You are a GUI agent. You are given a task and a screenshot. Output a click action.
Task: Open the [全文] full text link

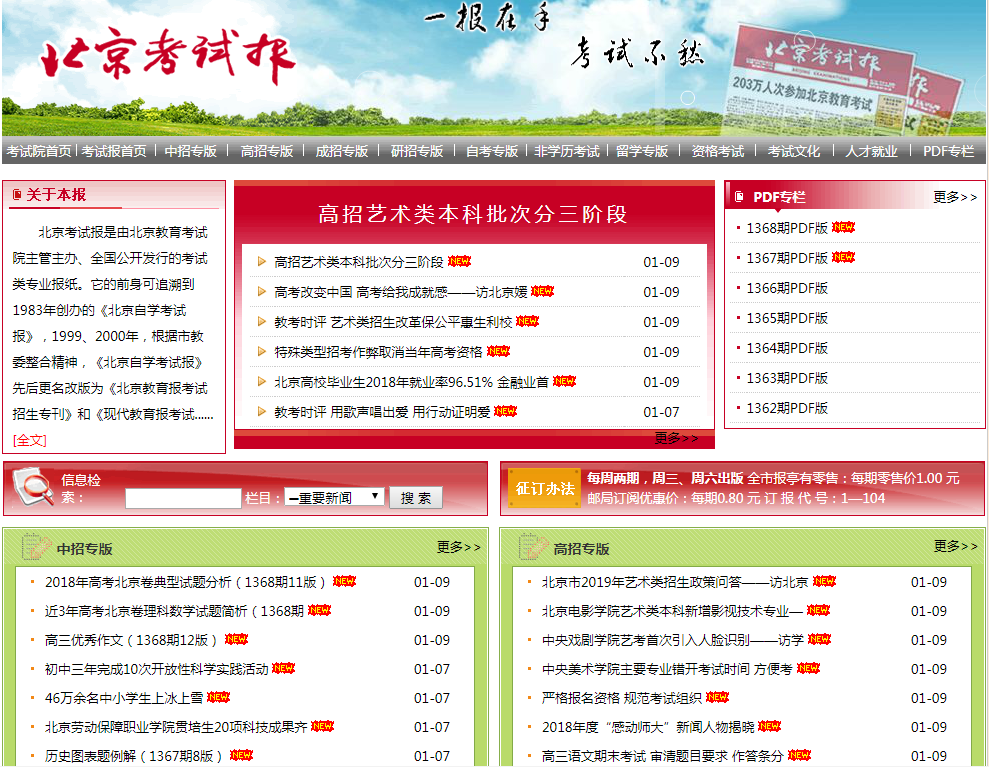click(x=30, y=440)
